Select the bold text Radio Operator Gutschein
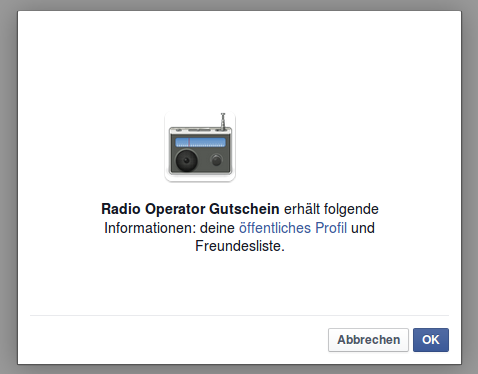The image size is (478, 374). [x=190, y=209]
